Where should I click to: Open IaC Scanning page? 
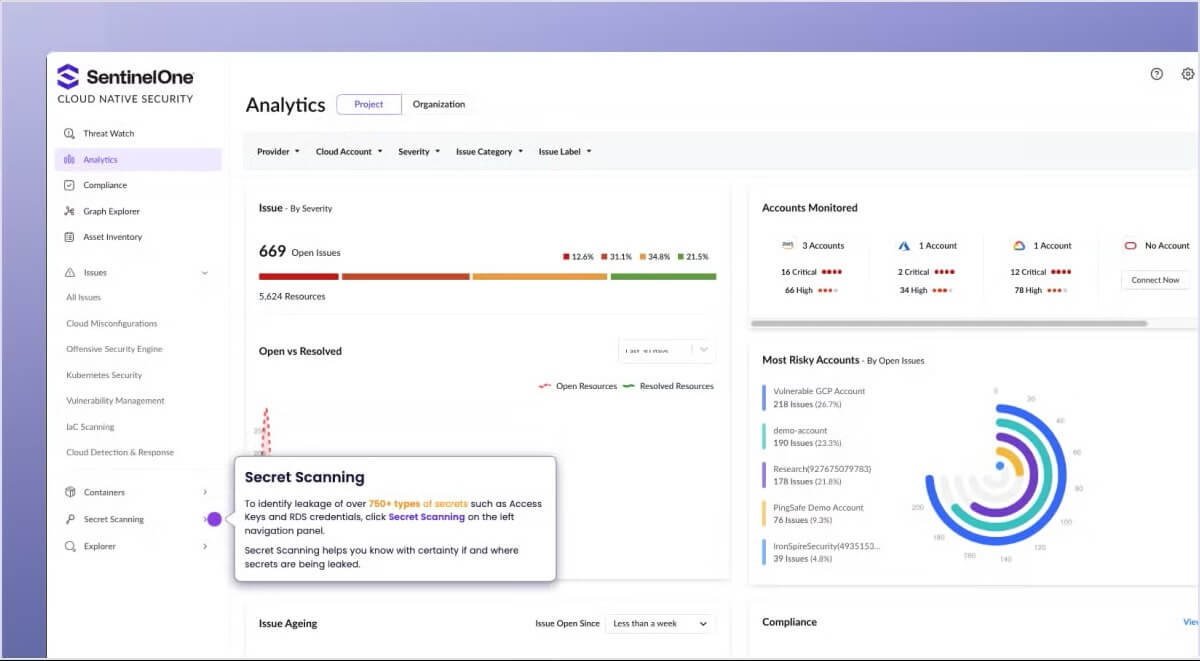tap(90, 427)
